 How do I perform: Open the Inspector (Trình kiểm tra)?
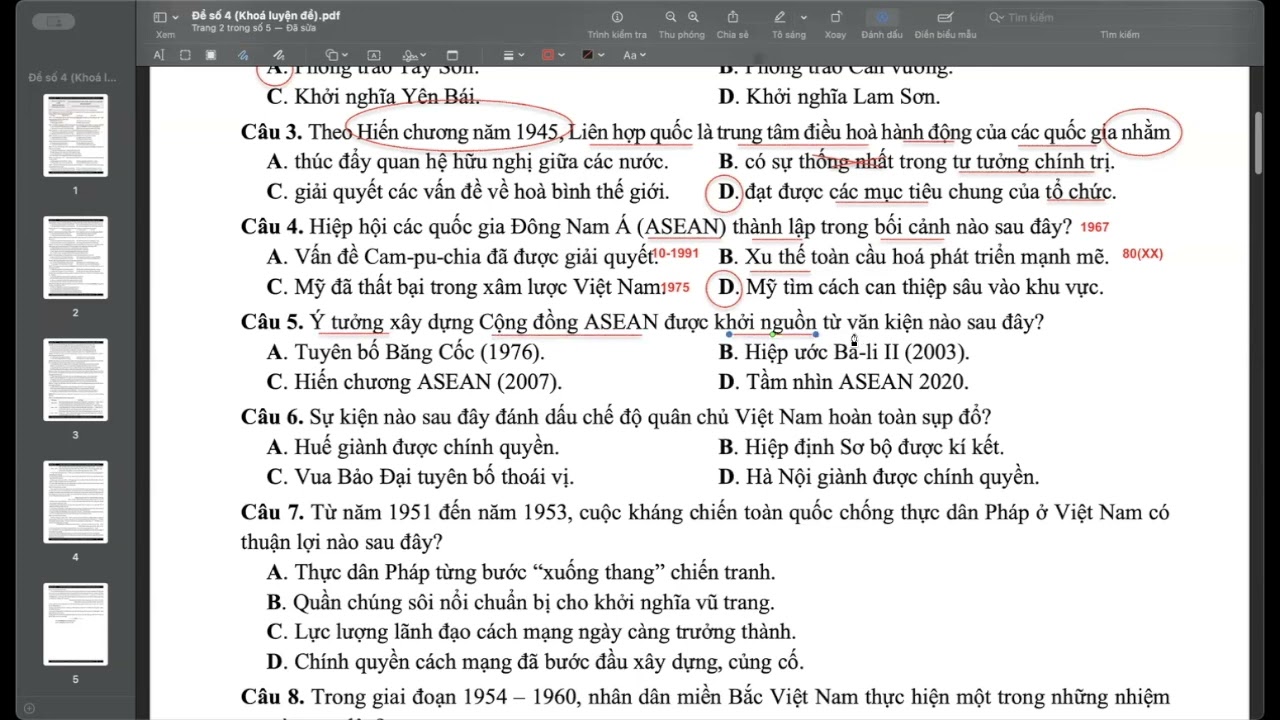pos(617,17)
